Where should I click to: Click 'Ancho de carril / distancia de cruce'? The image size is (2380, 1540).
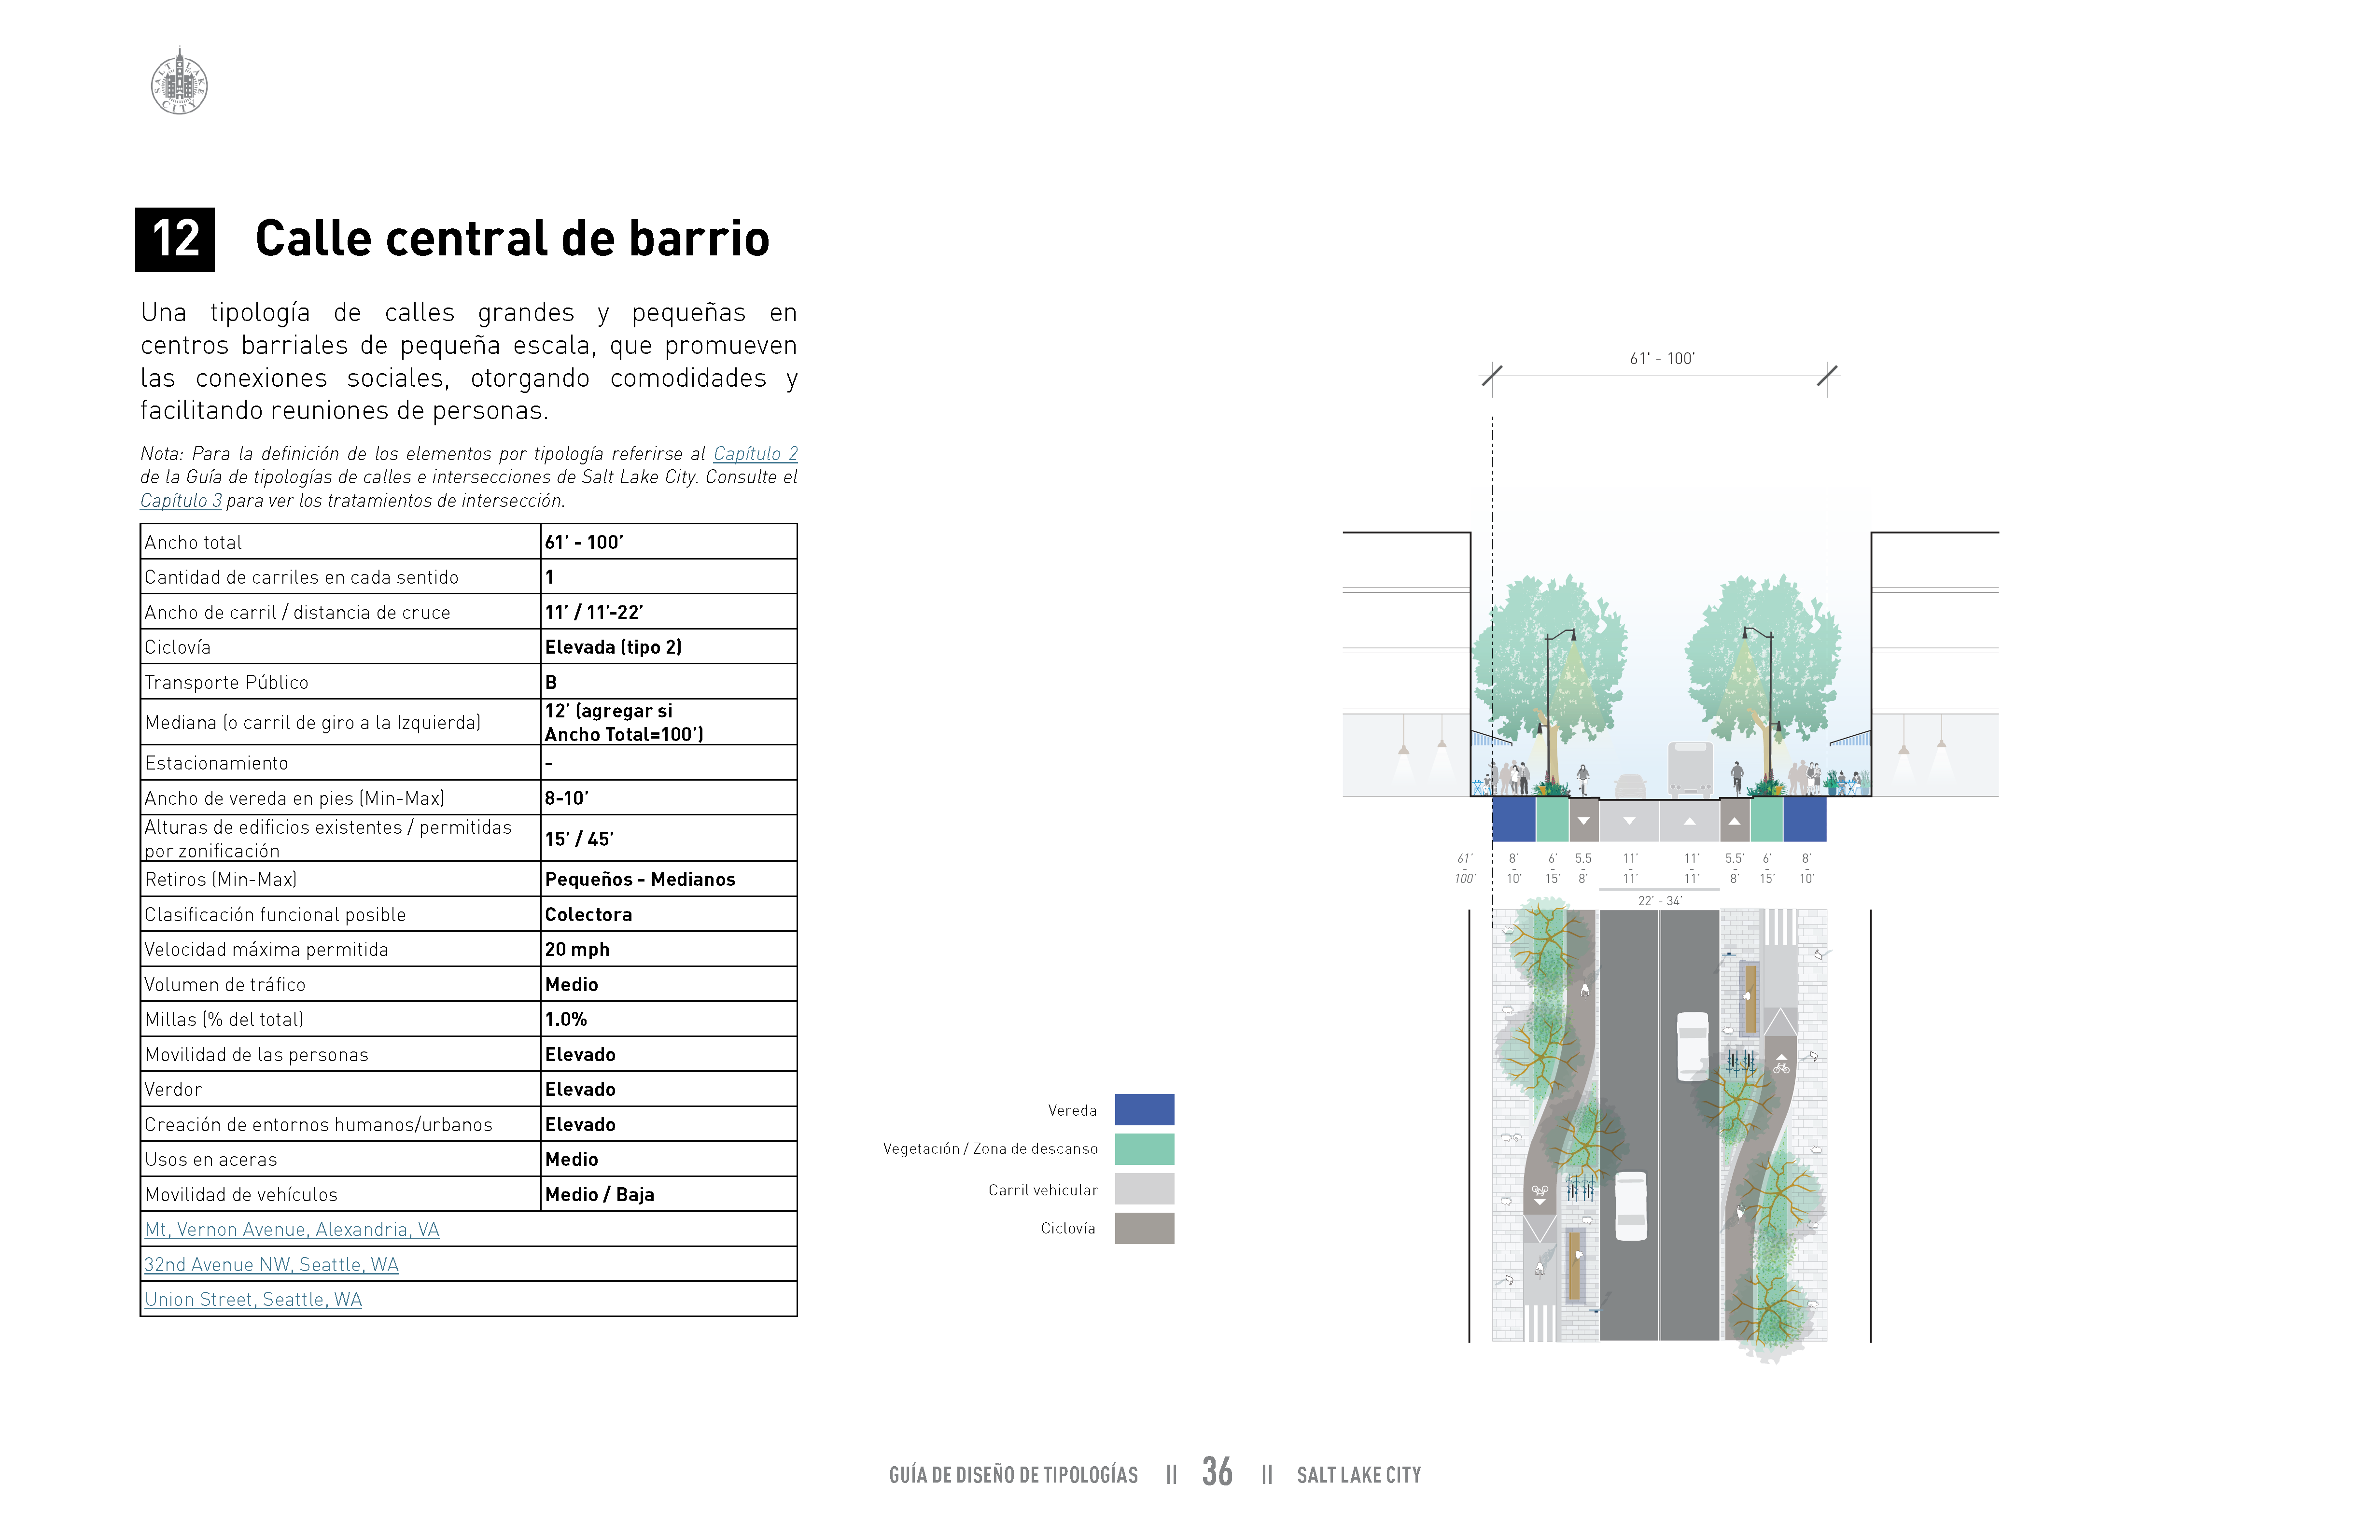(297, 613)
